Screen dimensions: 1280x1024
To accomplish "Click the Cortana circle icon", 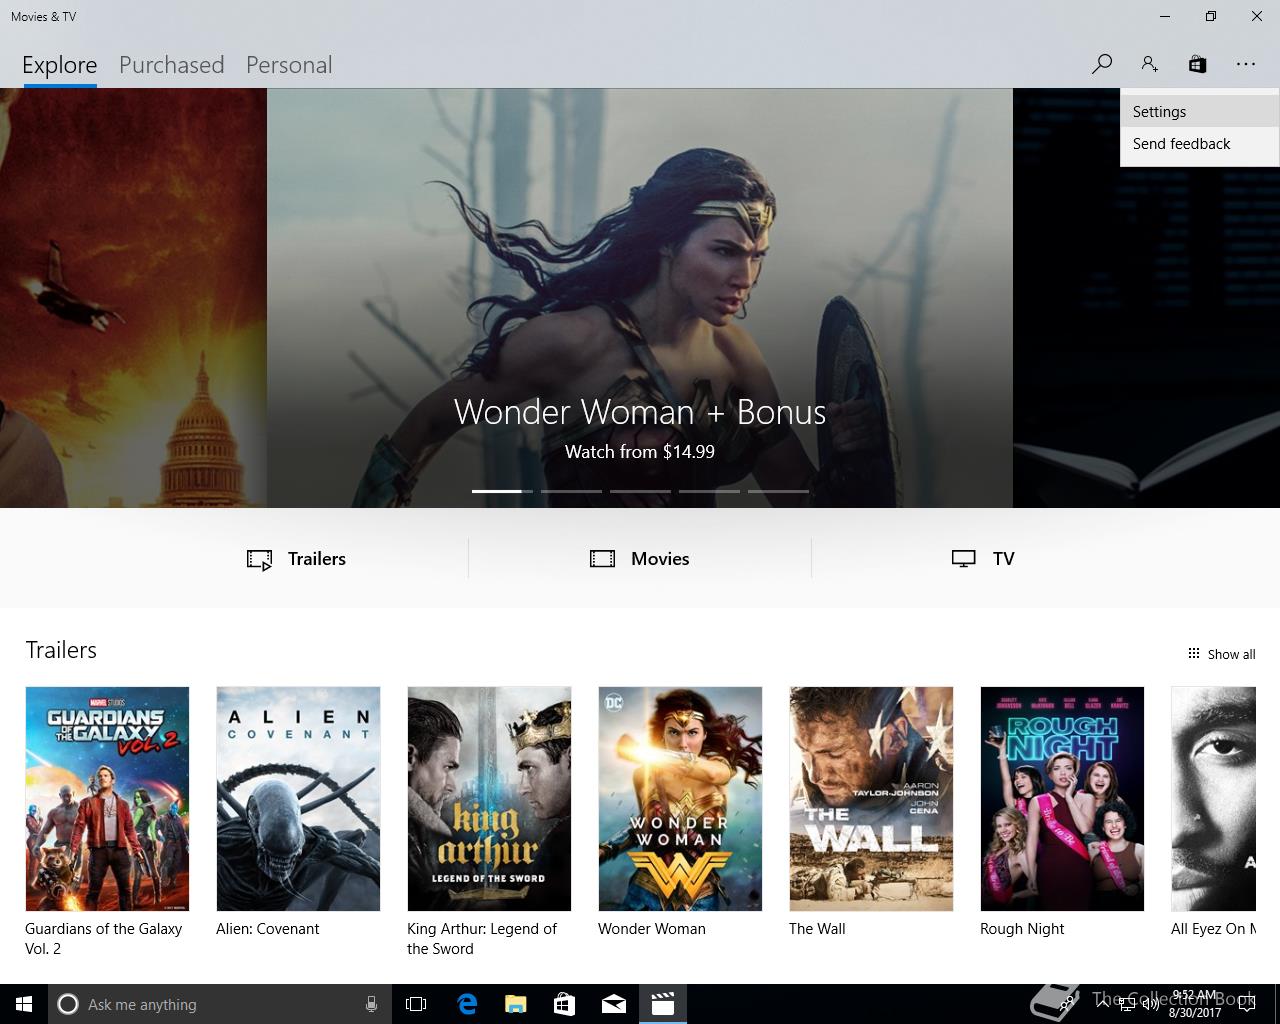I will (67, 1004).
